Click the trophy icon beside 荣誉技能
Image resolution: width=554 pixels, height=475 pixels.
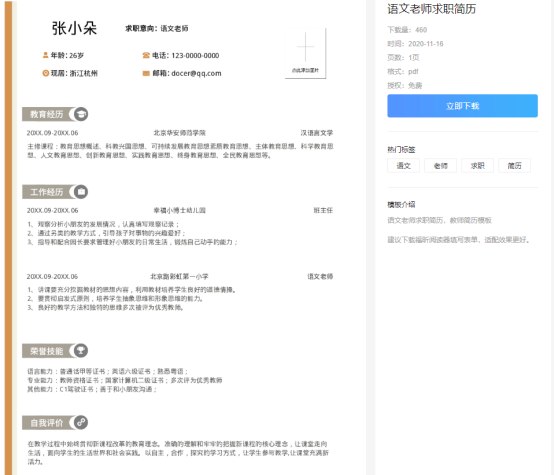pos(81,351)
